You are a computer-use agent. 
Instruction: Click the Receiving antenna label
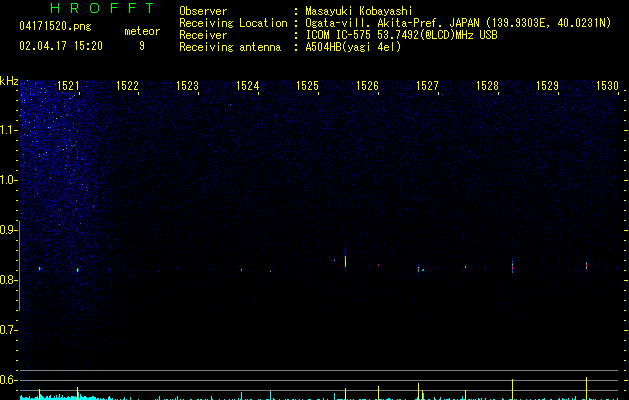tap(230, 47)
